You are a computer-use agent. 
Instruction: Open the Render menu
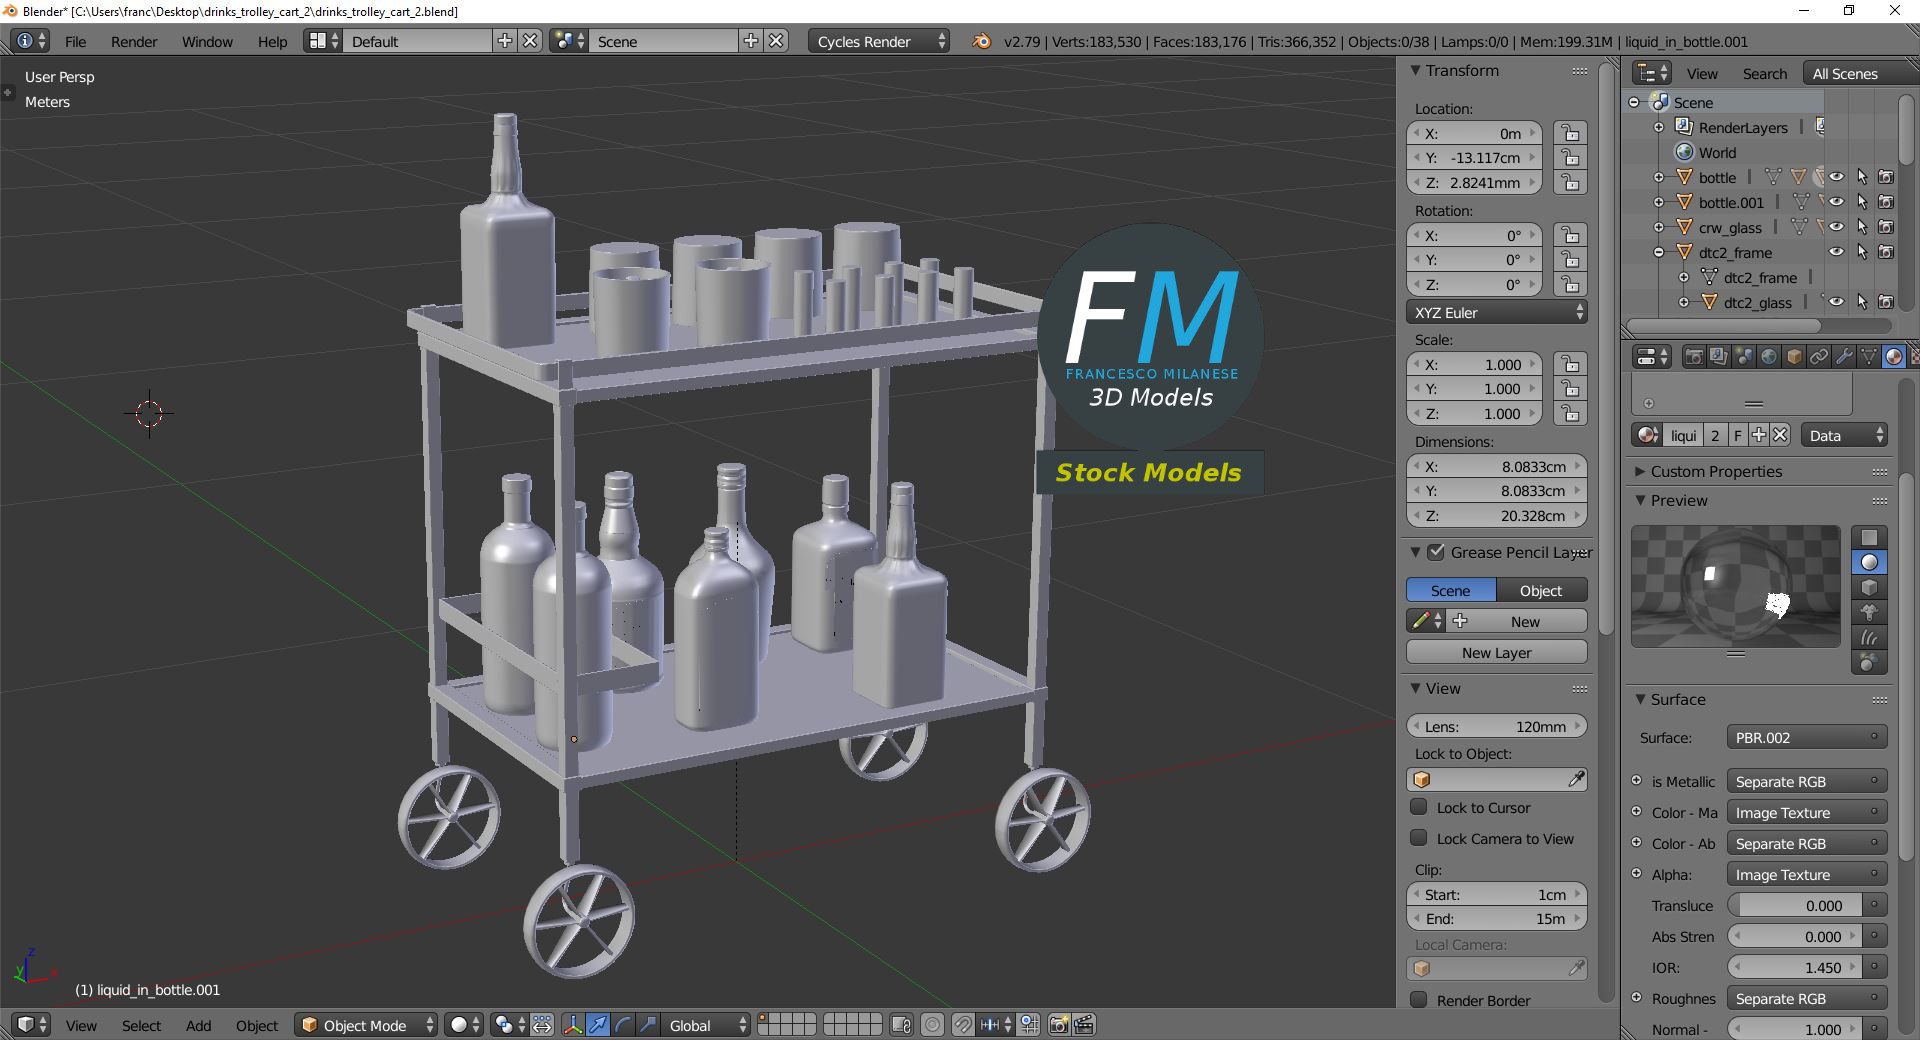(x=134, y=41)
